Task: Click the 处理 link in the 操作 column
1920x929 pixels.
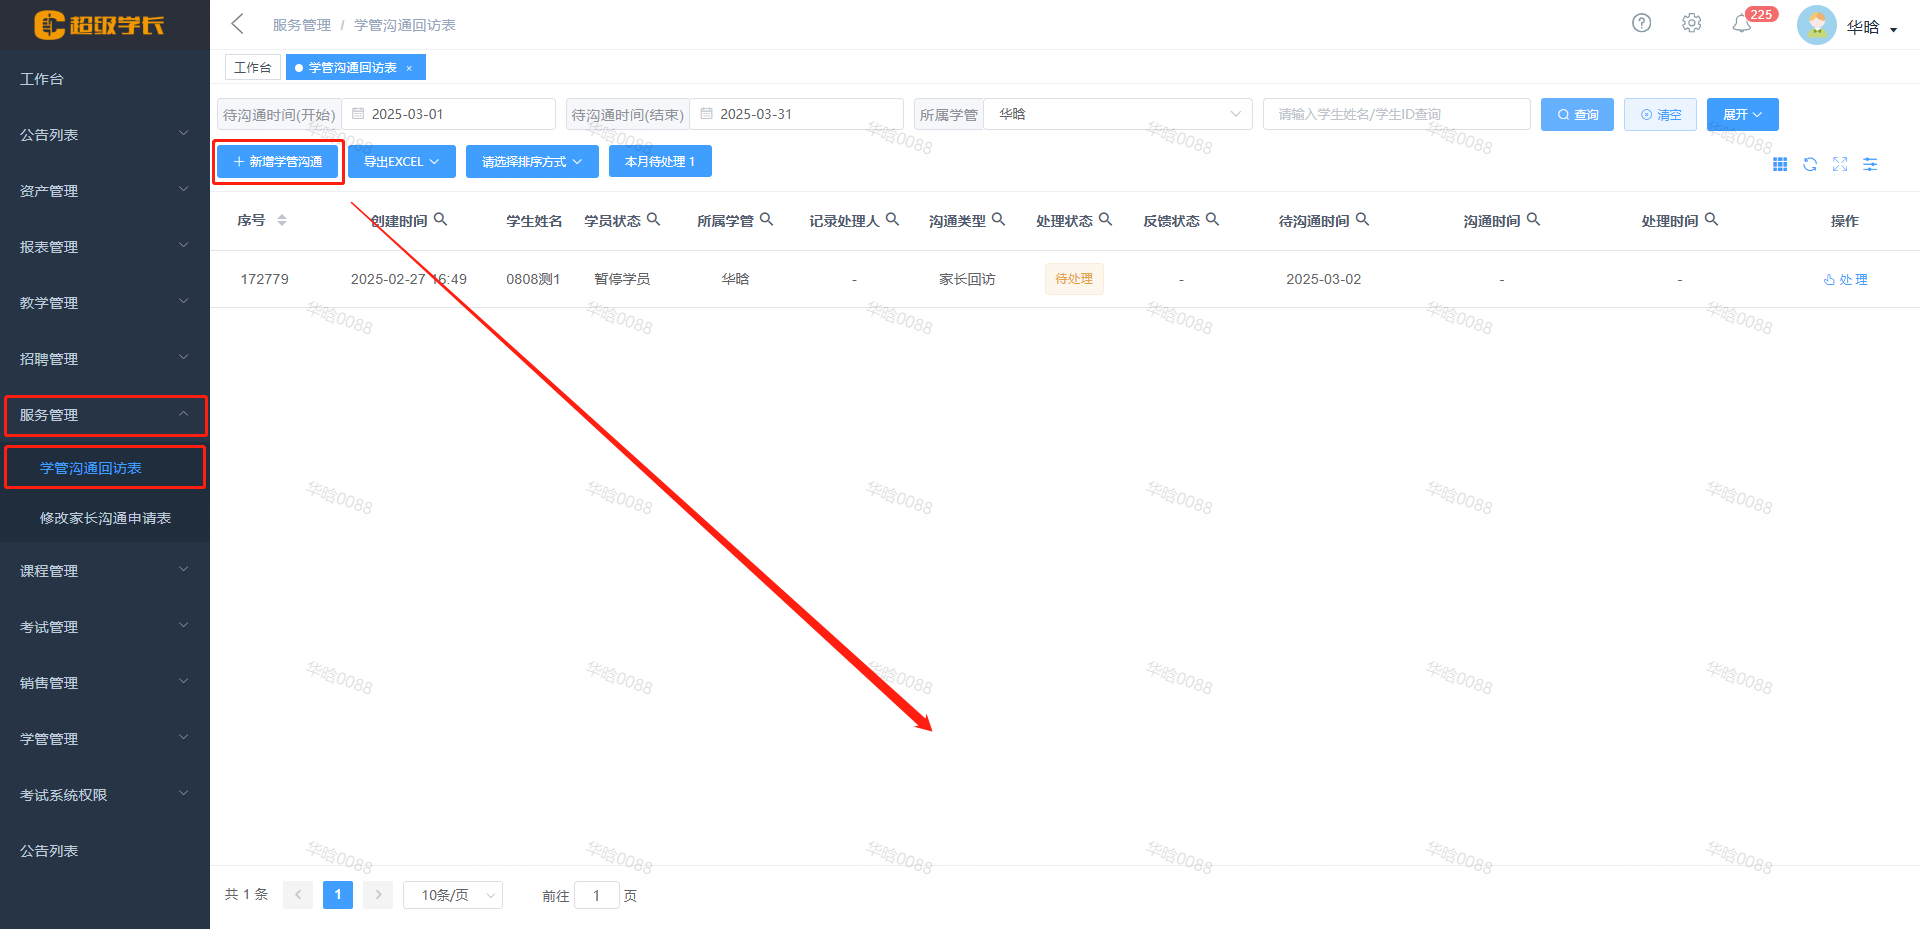Action: coord(1845,279)
